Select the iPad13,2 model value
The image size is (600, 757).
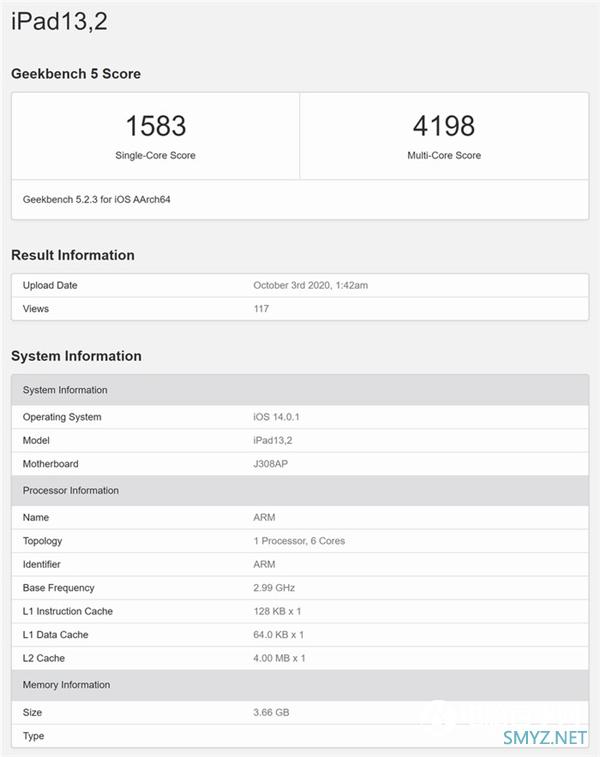point(273,440)
